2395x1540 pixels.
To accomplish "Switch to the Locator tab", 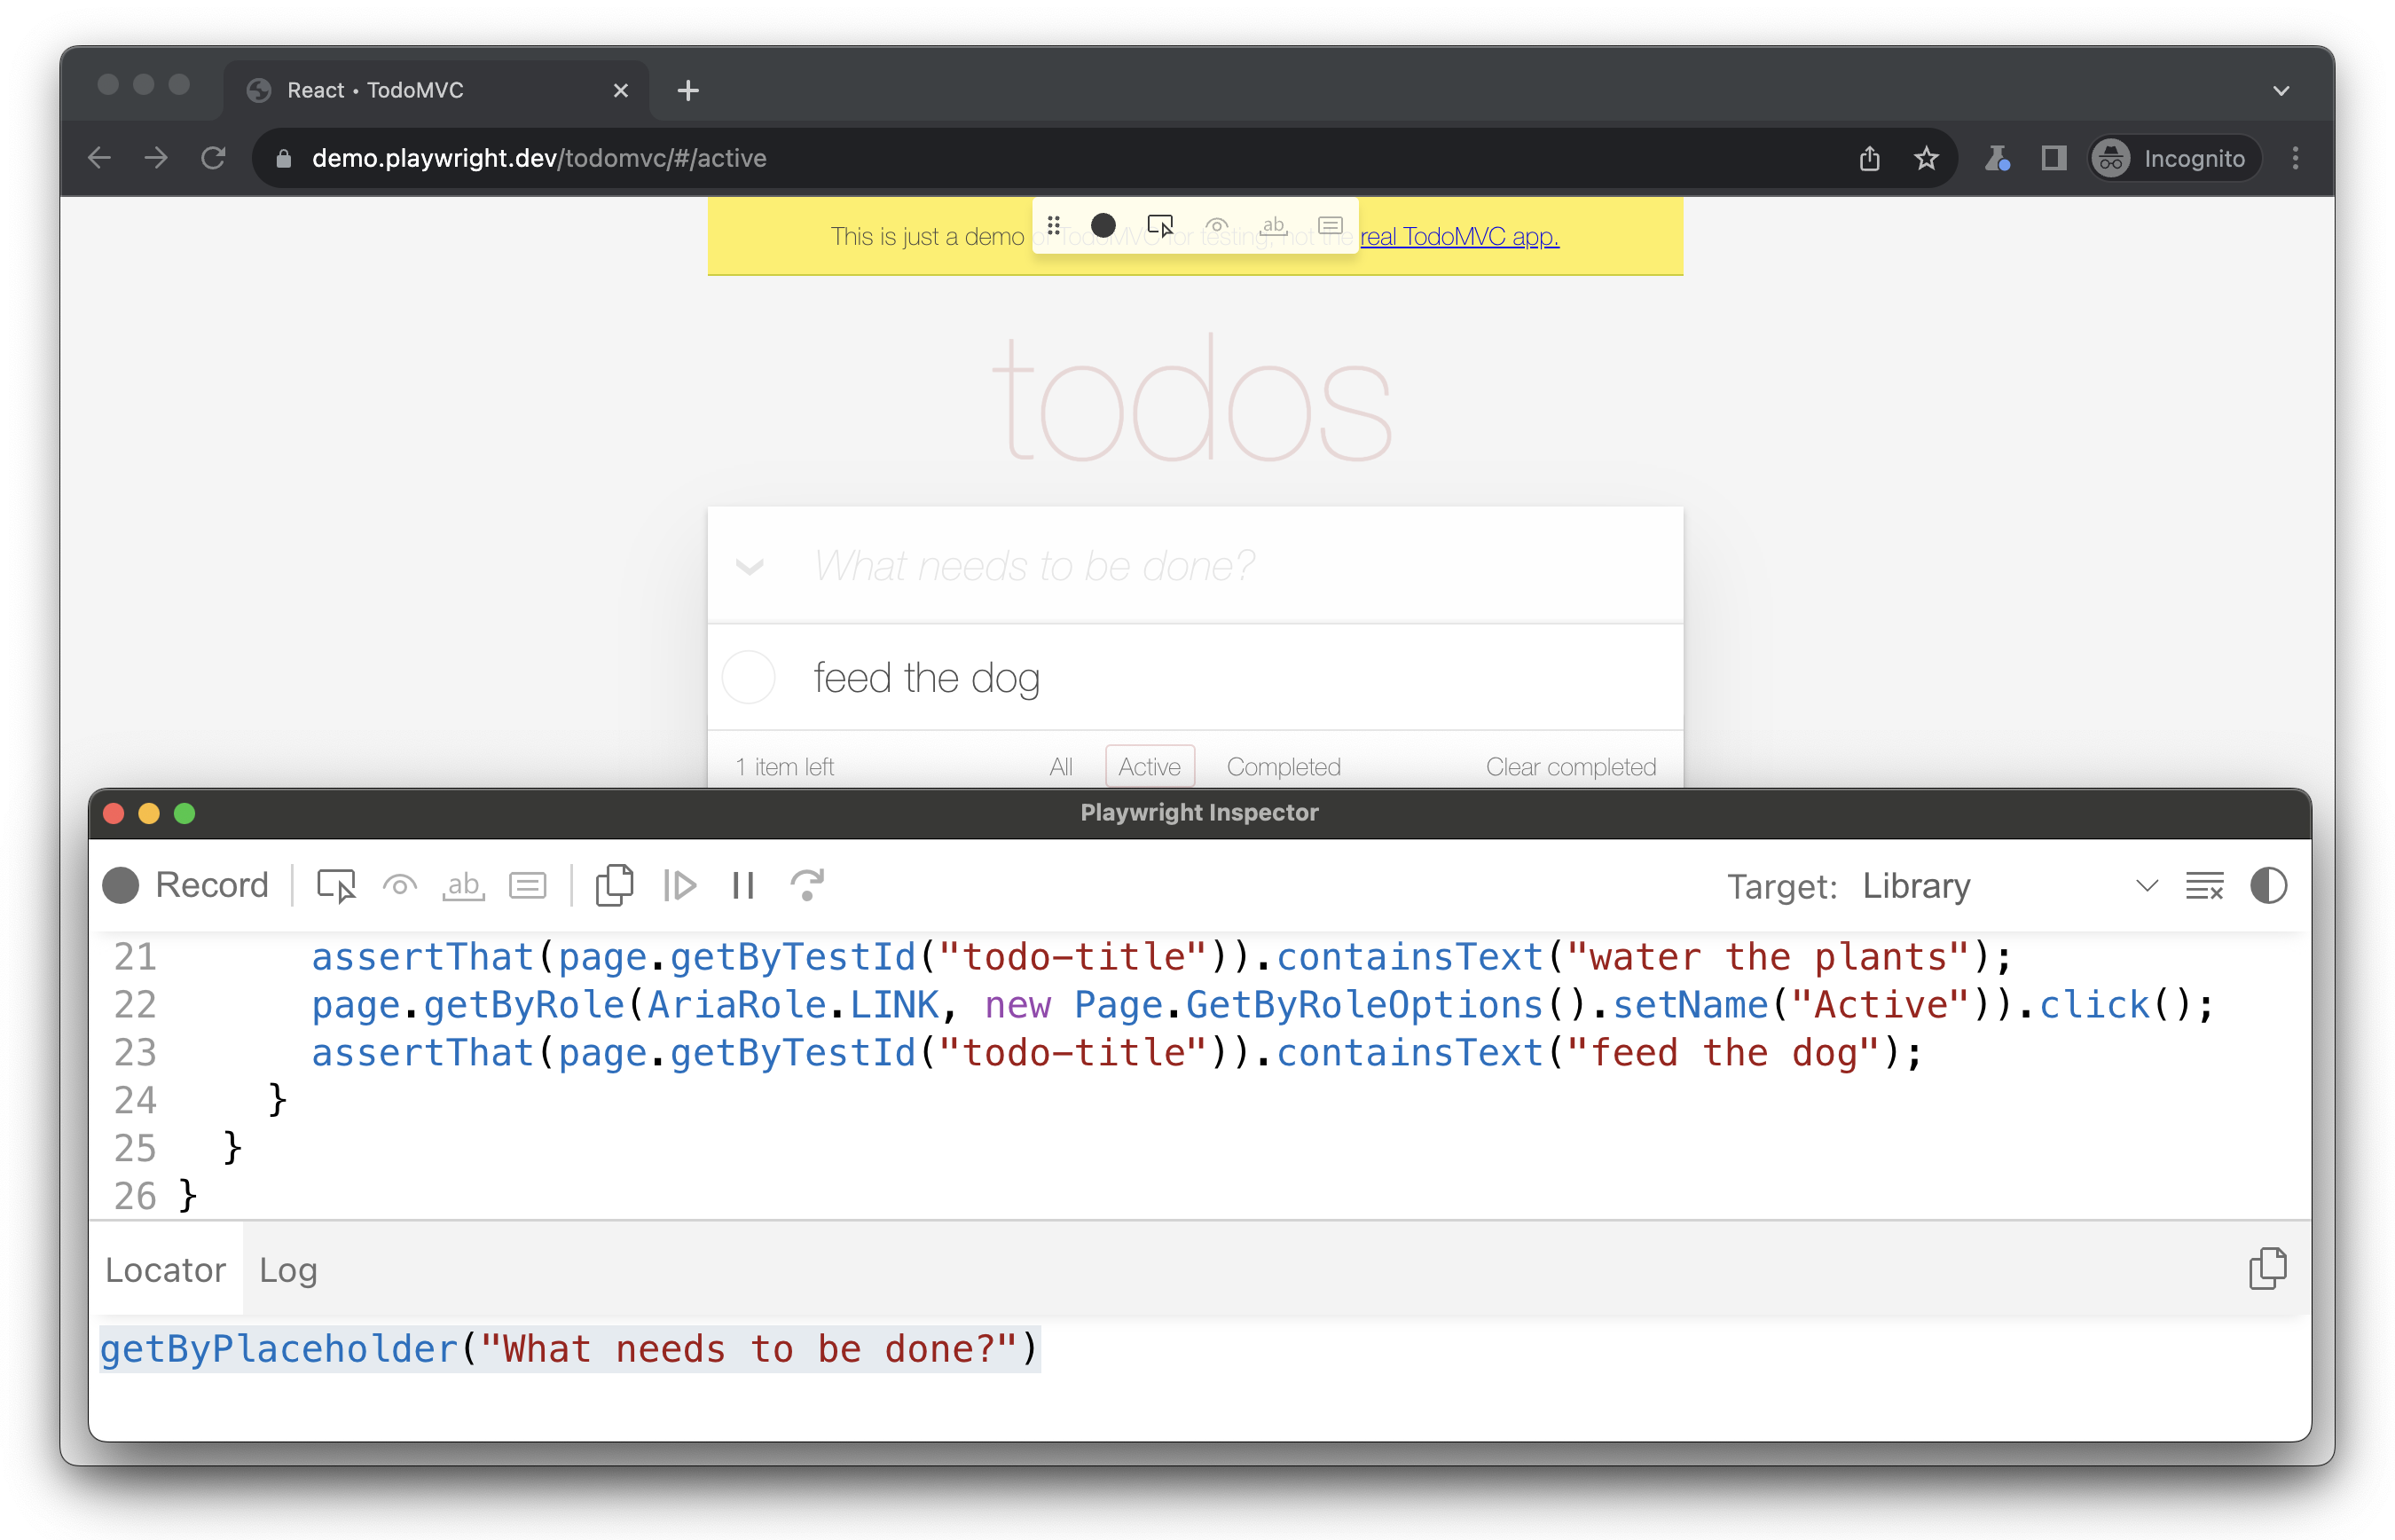I will pos(166,1269).
